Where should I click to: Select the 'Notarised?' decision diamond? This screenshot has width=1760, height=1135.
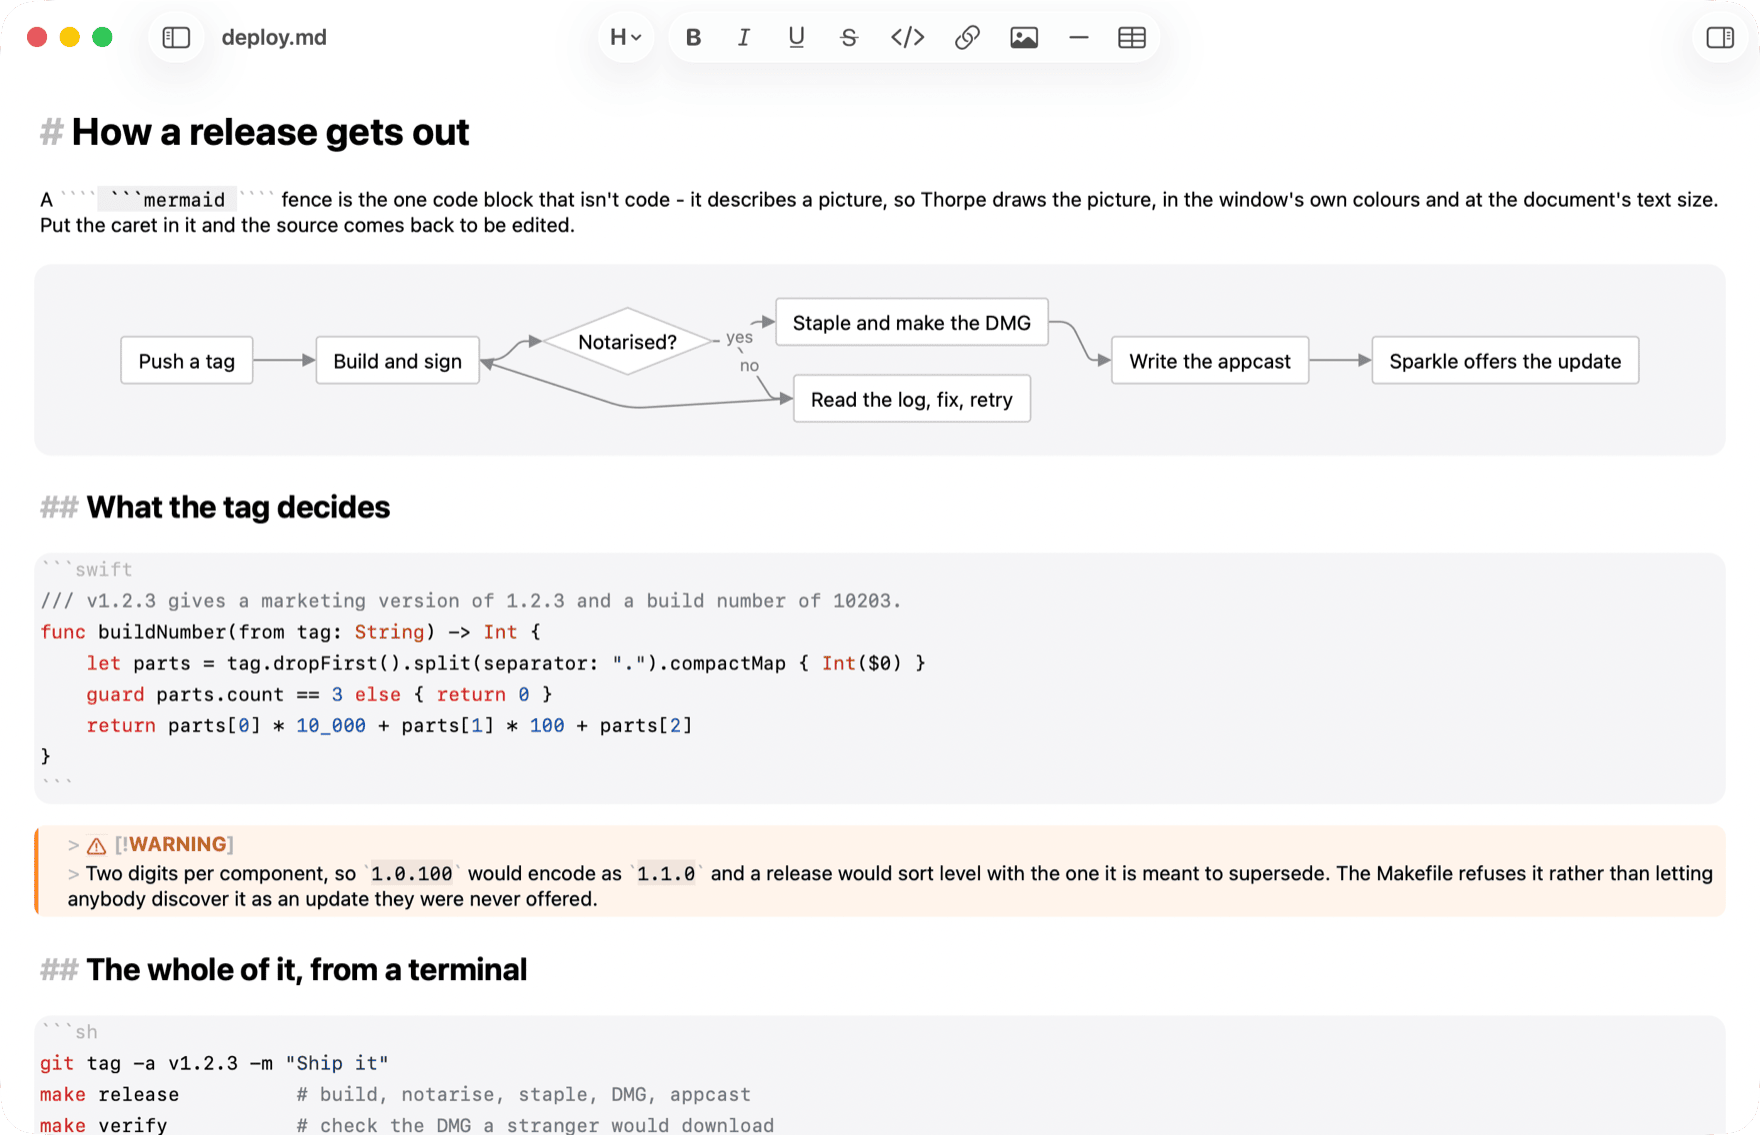[628, 342]
